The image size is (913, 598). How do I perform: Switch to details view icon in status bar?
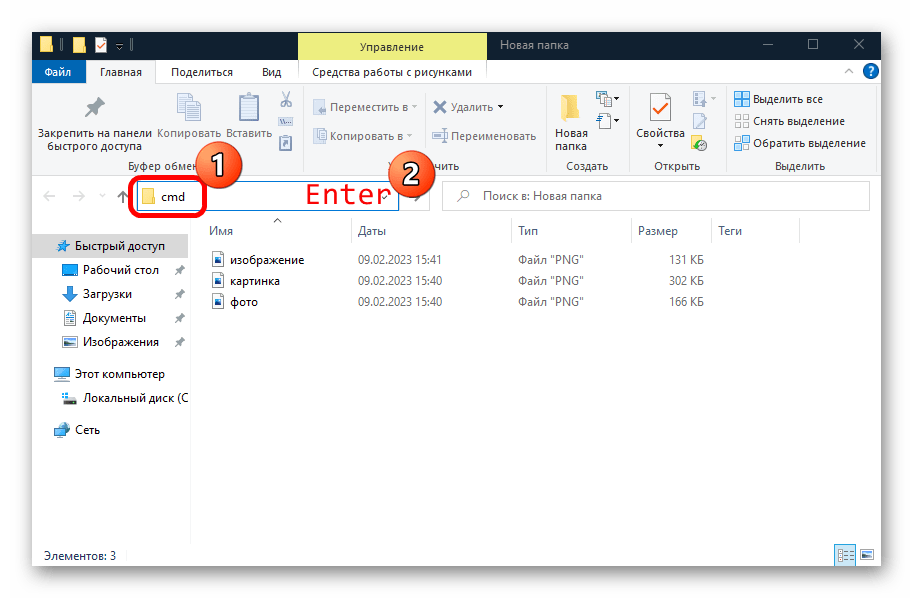pyautogui.click(x=845, y=555)
